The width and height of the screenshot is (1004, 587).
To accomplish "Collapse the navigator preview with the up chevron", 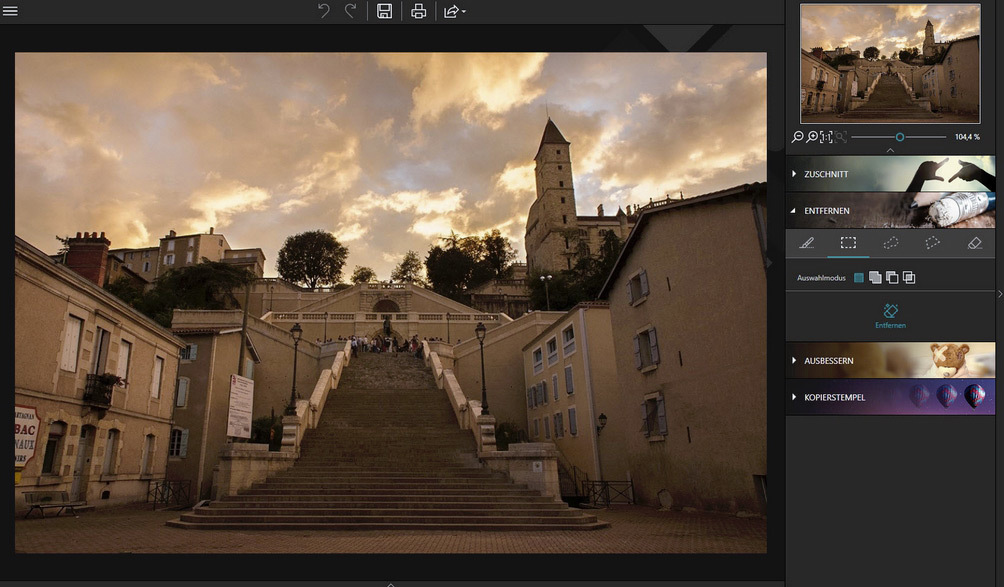I will pos(890,150).
